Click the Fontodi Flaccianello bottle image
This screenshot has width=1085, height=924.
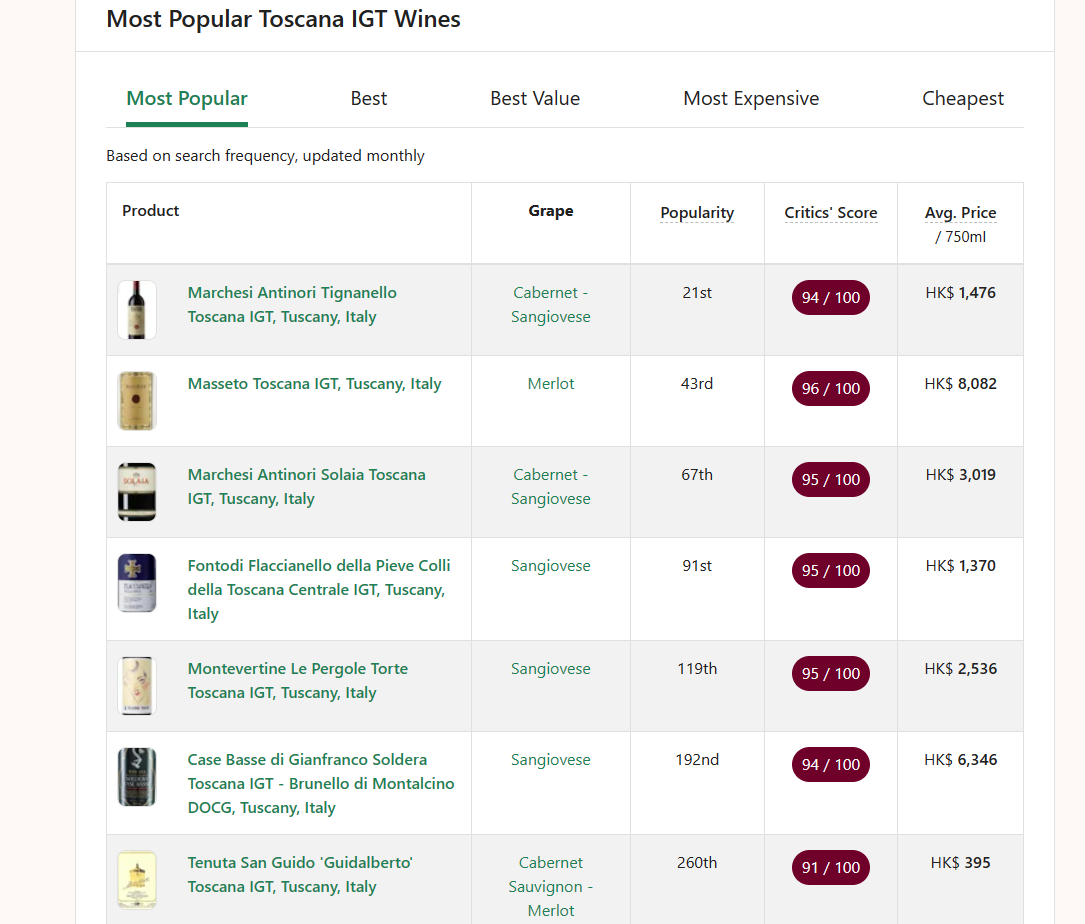tap(137, 583)
